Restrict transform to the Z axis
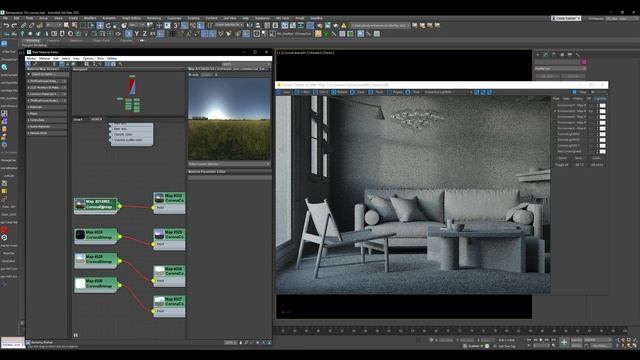Screen dimensions: 640x360 [144, 34]
